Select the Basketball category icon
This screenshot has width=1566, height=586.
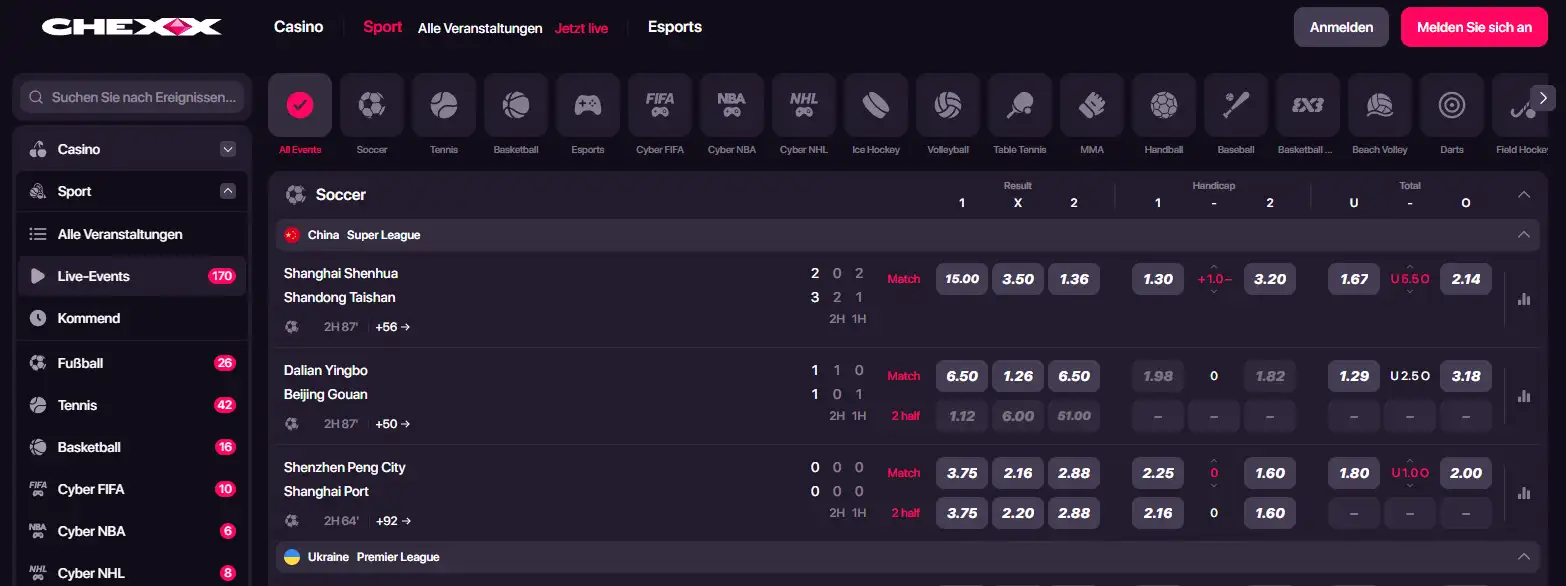[516, 105]
